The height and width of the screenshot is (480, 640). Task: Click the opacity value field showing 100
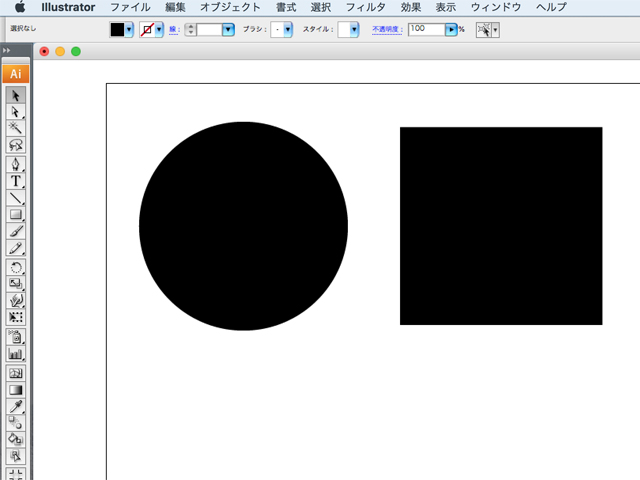click(426, 29)
